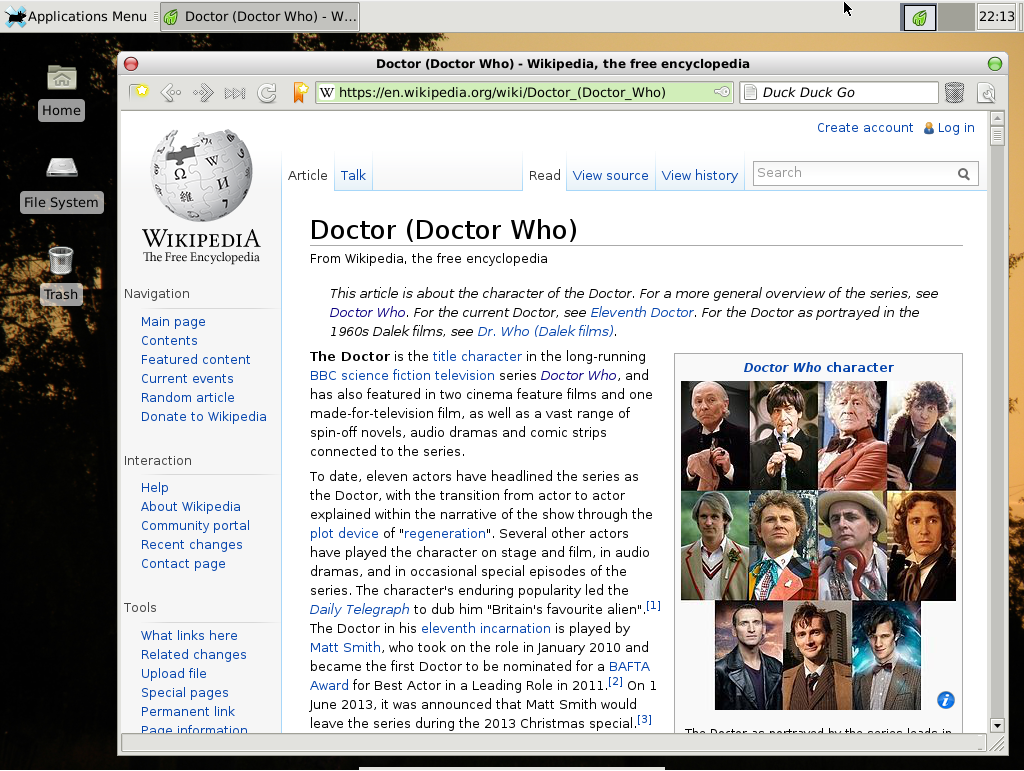The image size is (1024, 771).
Task: Go back with the browser back arrow
Action: 170,93
